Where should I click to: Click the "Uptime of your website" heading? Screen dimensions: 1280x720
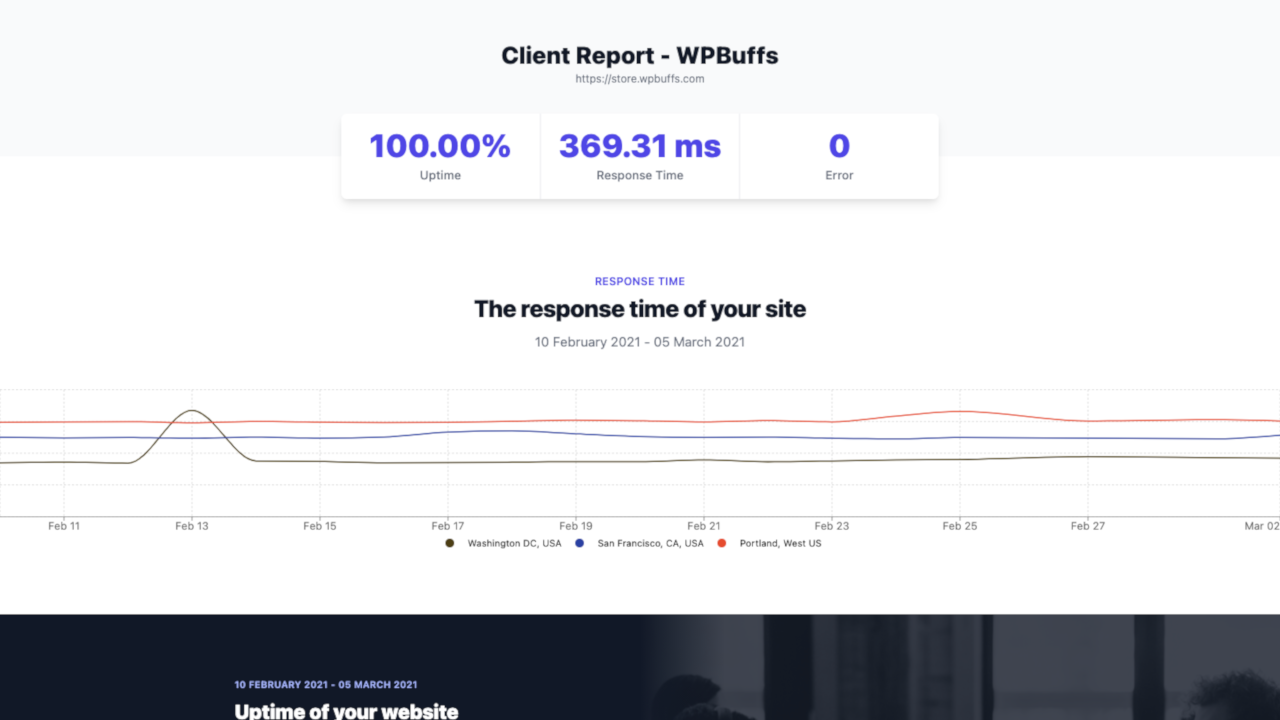pos(346,711)
